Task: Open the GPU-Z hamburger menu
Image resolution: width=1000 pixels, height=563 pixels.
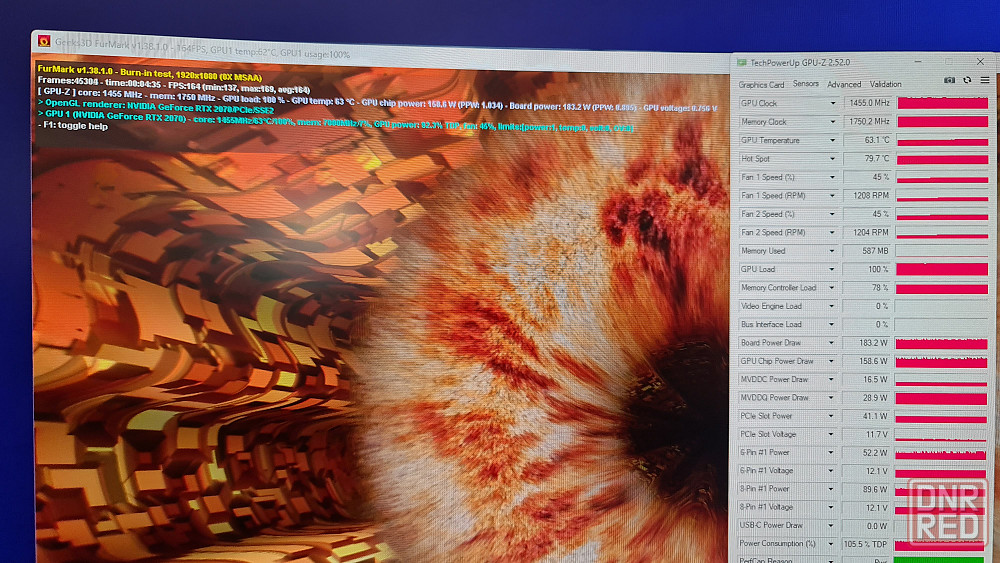Action: point(983,80)
